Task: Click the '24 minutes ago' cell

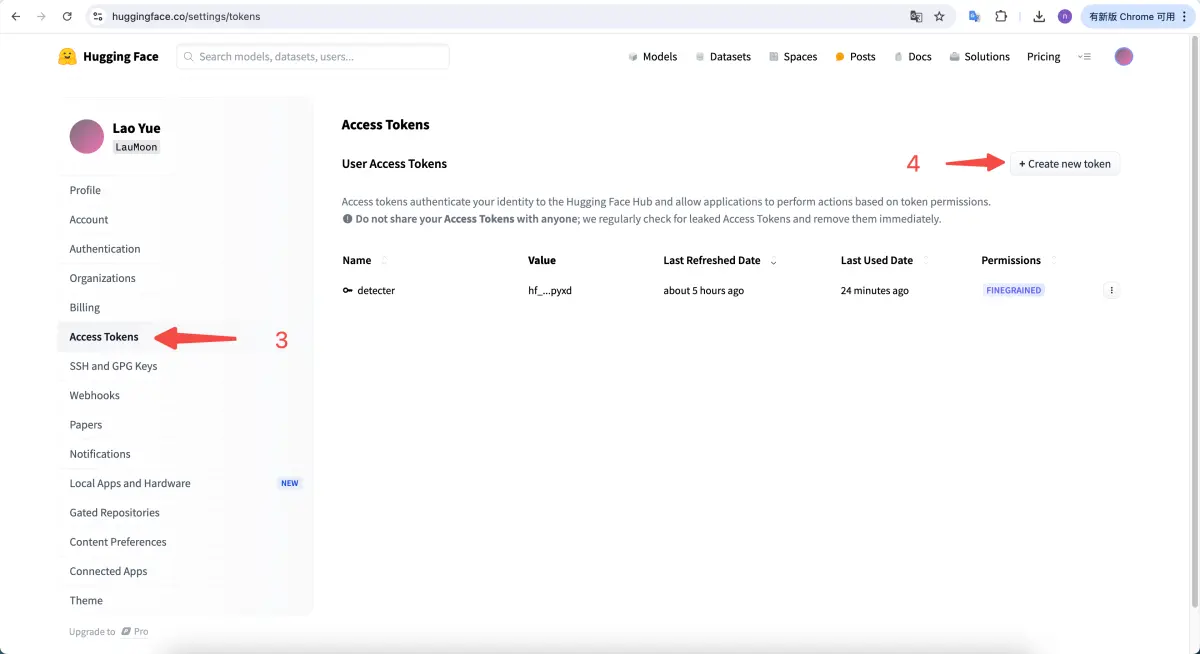Action: pyautogui.click(x=875, y=291)
